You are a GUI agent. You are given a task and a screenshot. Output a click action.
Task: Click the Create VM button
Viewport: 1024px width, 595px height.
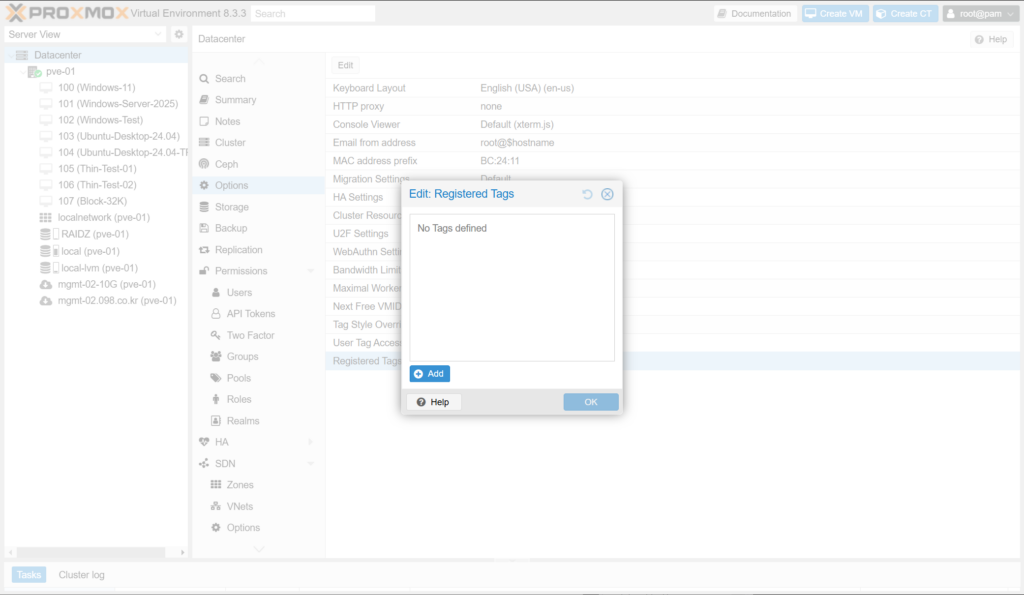coord(834,14)
